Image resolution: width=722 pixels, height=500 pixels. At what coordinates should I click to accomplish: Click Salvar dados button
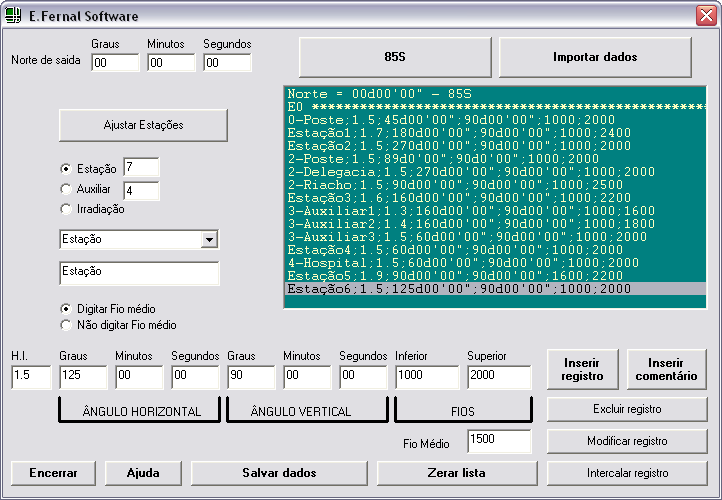click(279, 473)
